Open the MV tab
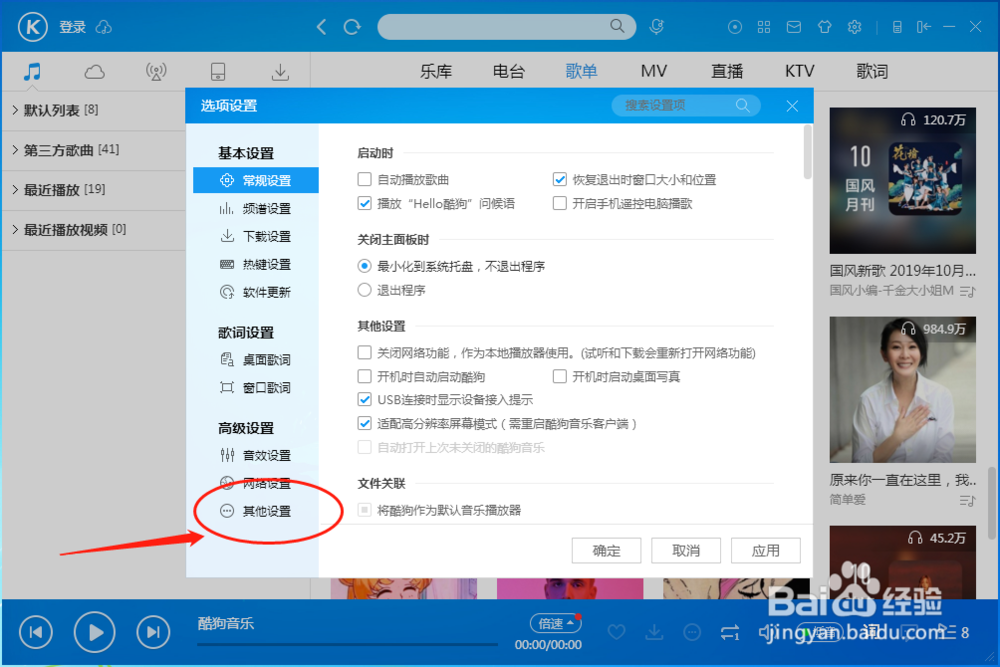Viewport: 1000px width, 667px height. click(x=654, y=71)
